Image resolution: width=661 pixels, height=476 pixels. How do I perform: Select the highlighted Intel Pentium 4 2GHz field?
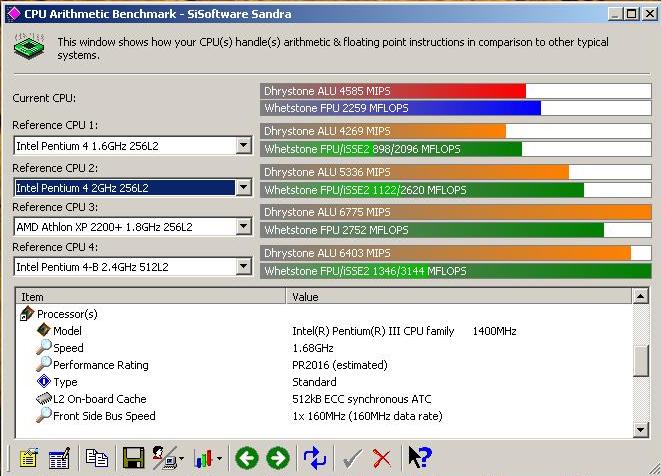[133, 187]
